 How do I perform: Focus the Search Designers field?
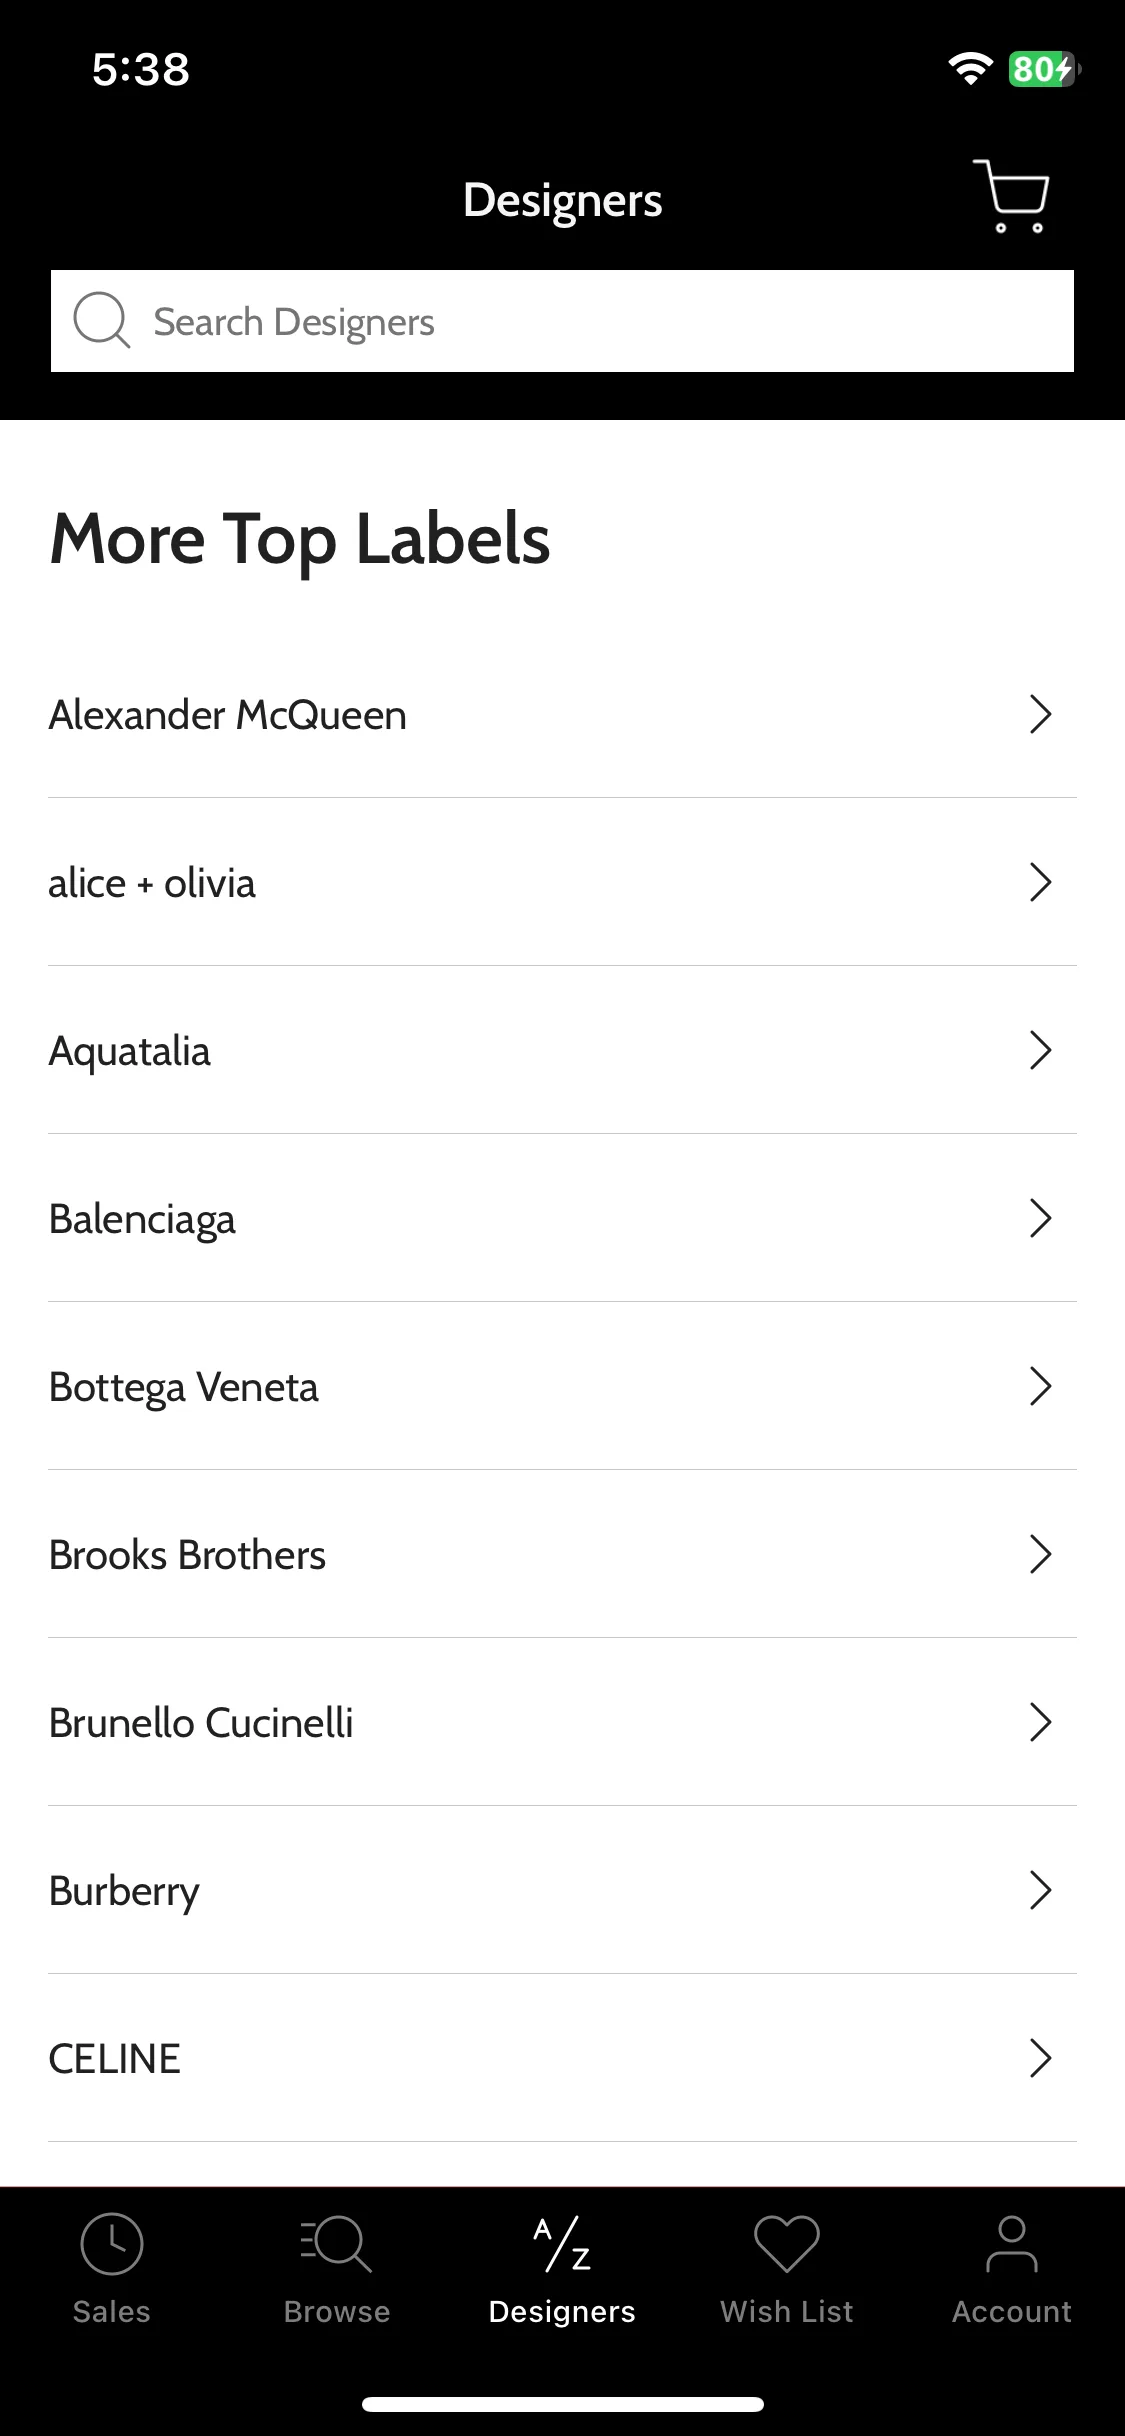point(562,321)
